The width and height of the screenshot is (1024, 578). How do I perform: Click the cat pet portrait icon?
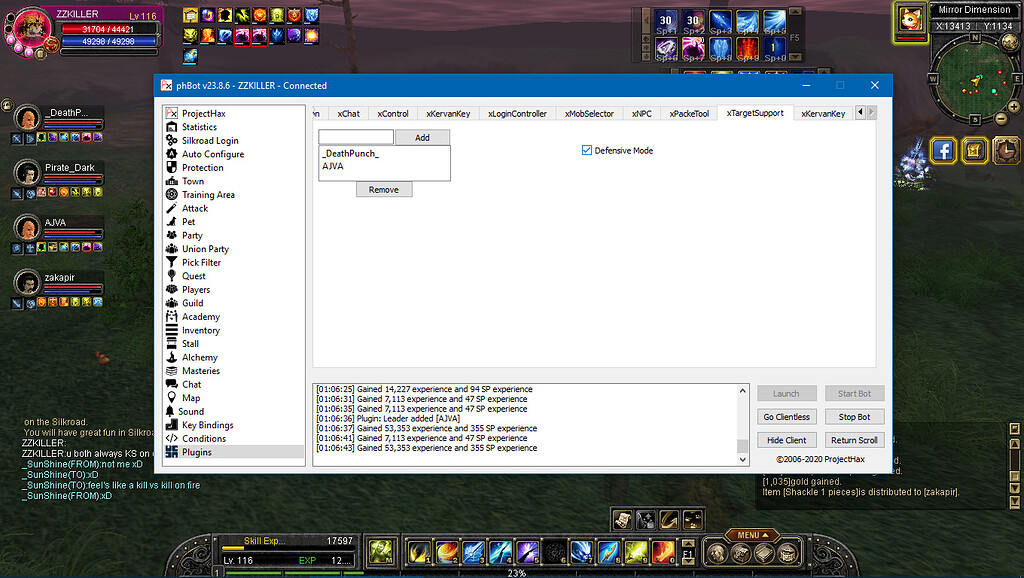click(911, 19)
